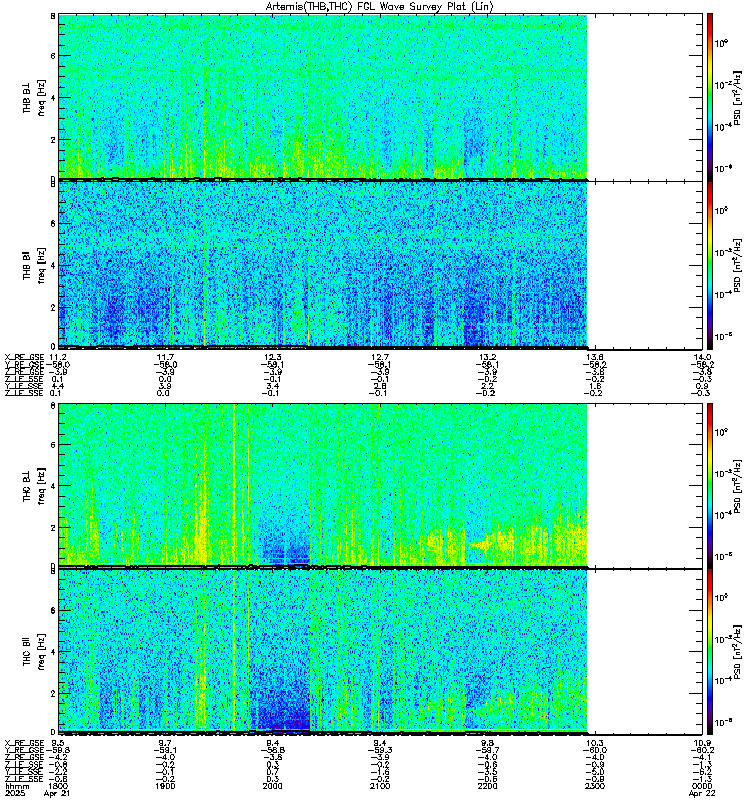Viewport: 750px width, 800px height.
Task: Click the THB B∥ spectrogram panel
Action: pyautogui.click(x=380, y=265)
